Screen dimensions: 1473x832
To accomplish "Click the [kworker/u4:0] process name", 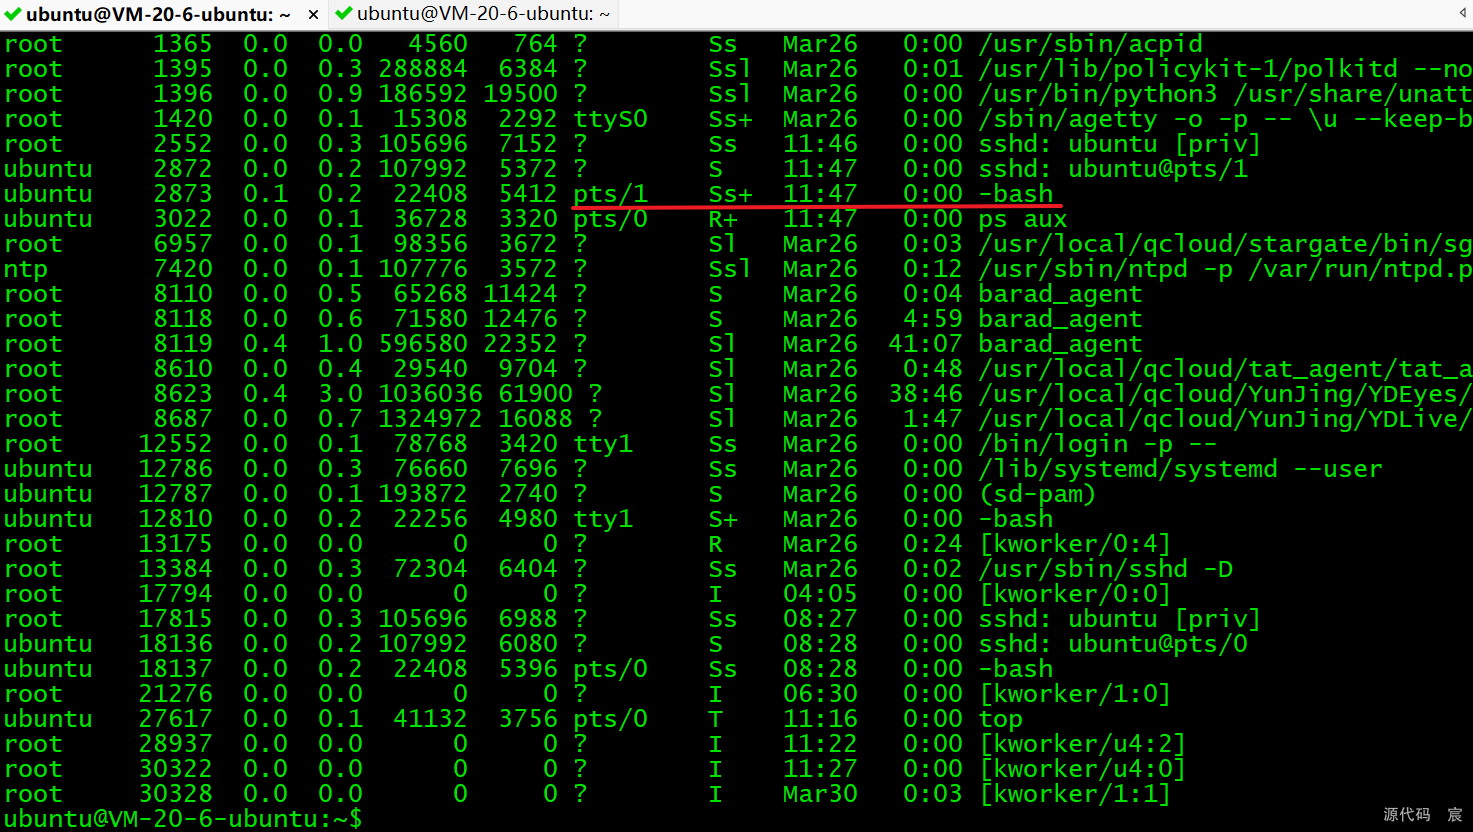I will coord(1083,769).
